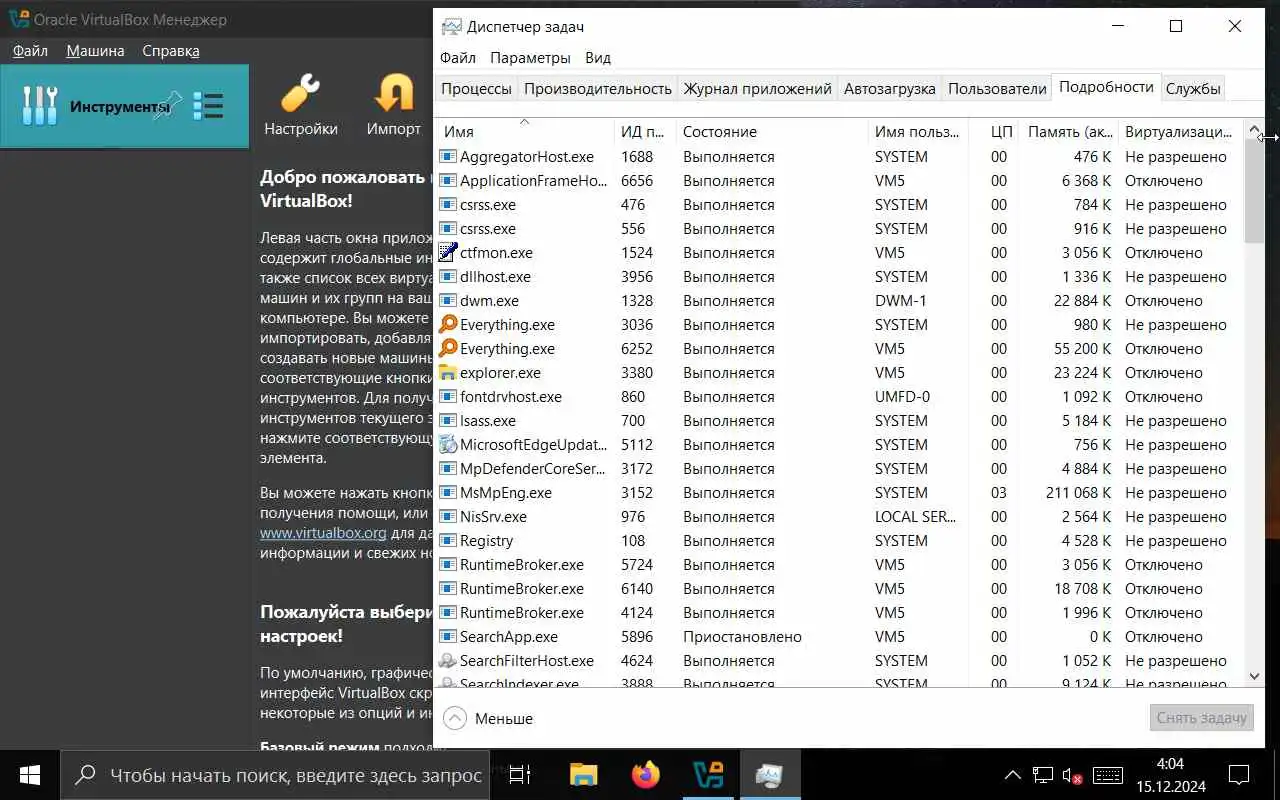Open Вид menu in Task Manager
1280x800 pixels.
pos(598,57)
